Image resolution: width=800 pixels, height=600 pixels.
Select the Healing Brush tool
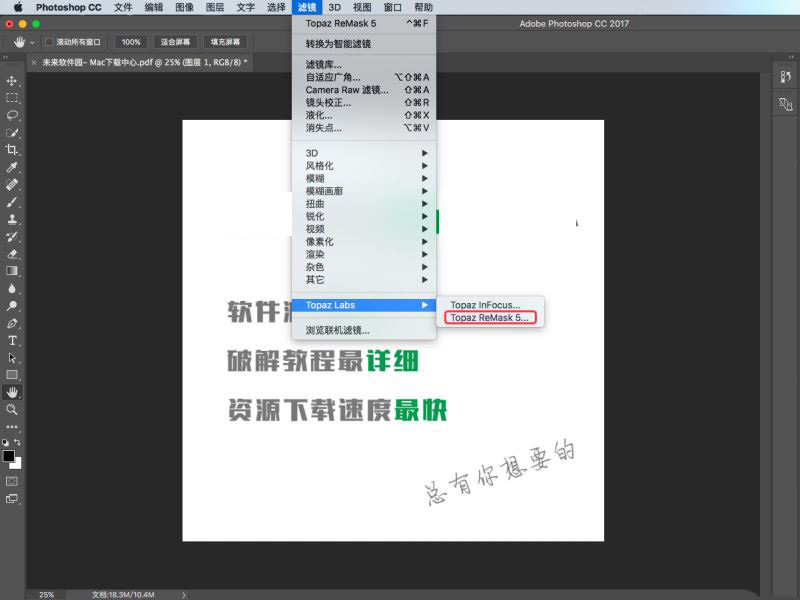(x=12, y=185)
